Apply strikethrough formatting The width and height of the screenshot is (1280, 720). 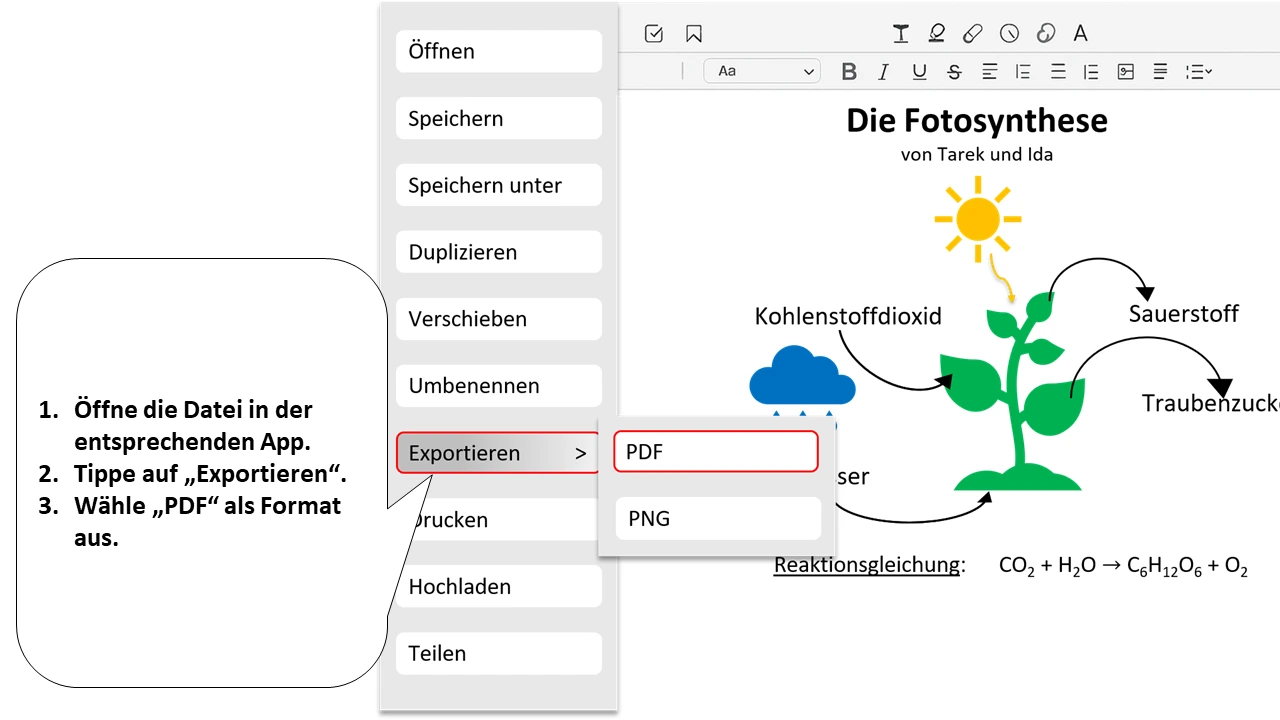[x=954, y=72]
